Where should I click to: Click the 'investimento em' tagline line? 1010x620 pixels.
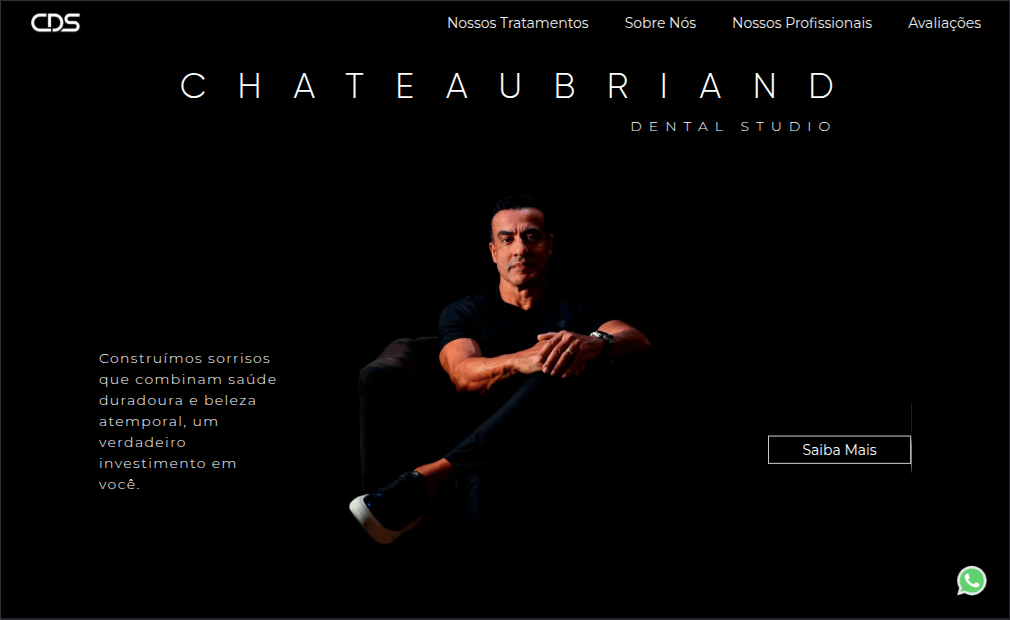tap(167, 464)
